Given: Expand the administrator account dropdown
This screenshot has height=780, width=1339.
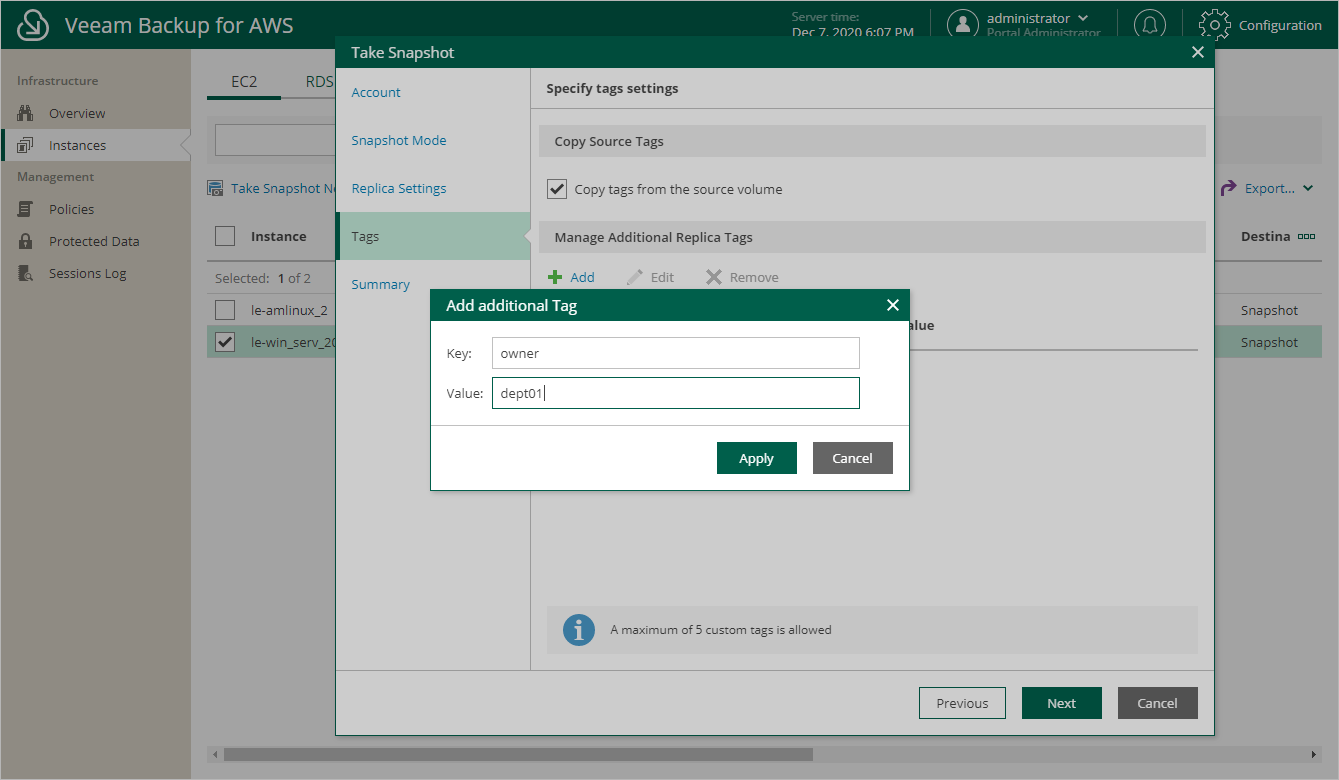Looking at the screenshot, I should point(1083,18).
